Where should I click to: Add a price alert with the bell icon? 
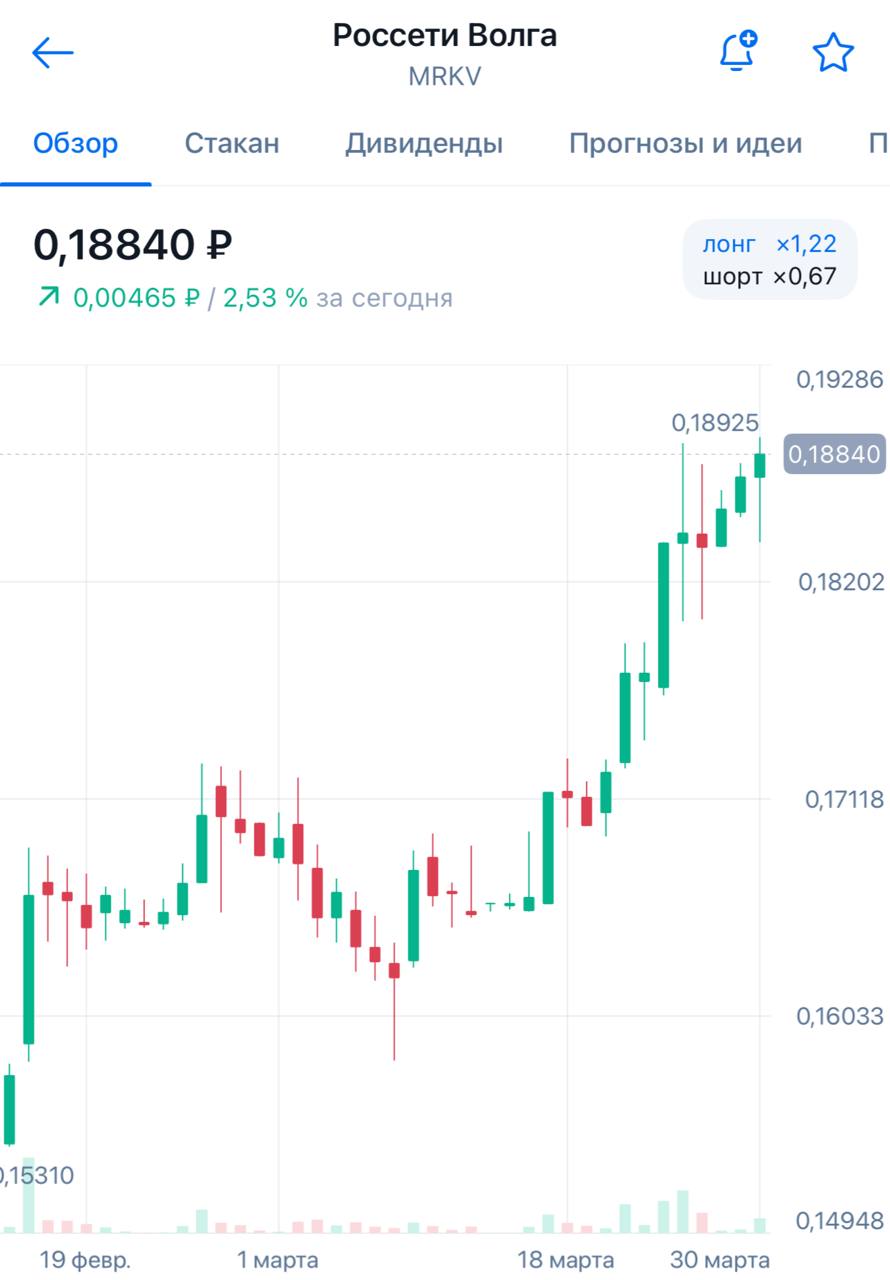[x=738, y=52]
